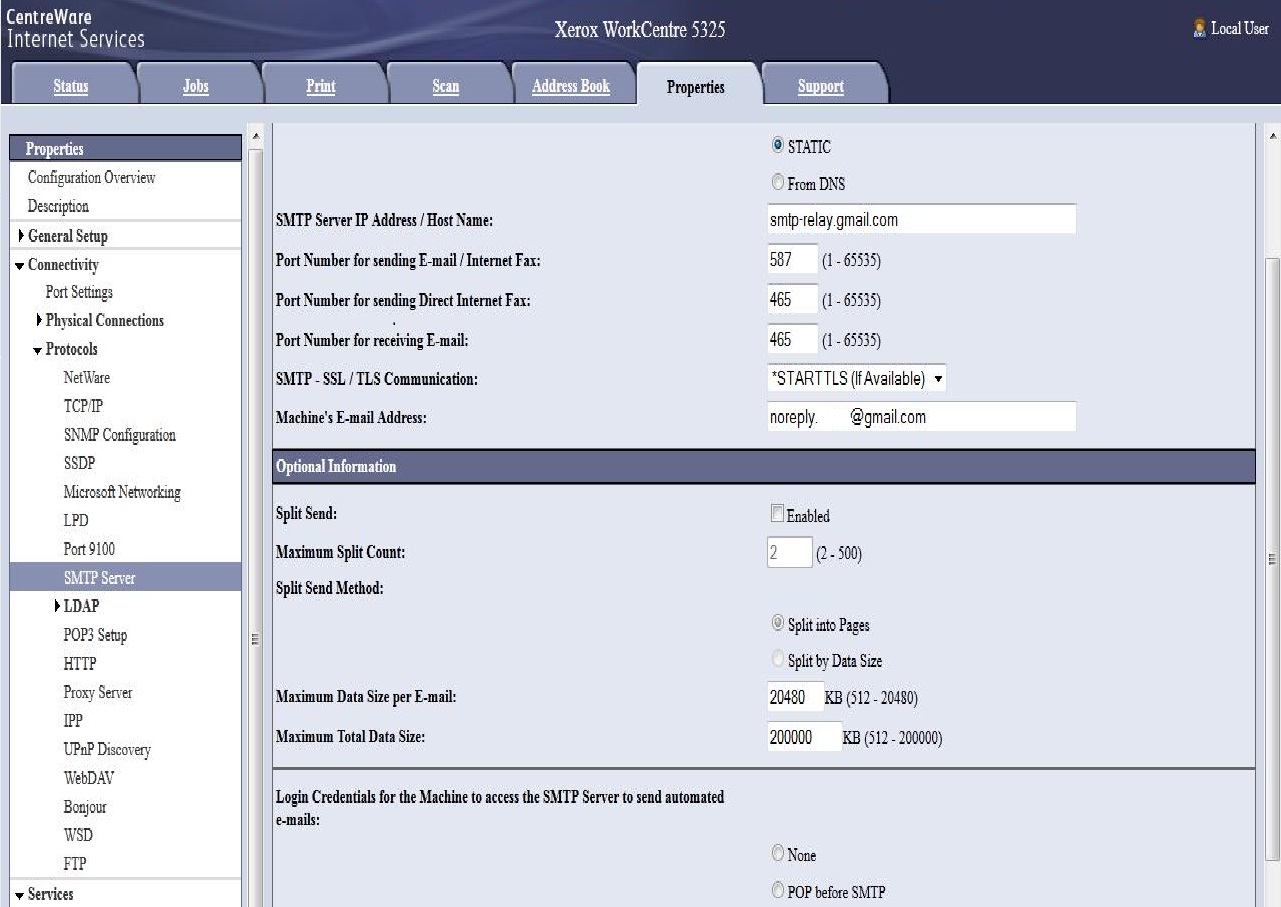The height and width of the screenshot is (907, 1281).
Task: Click the Local User icon
Action: point(1199,29)
